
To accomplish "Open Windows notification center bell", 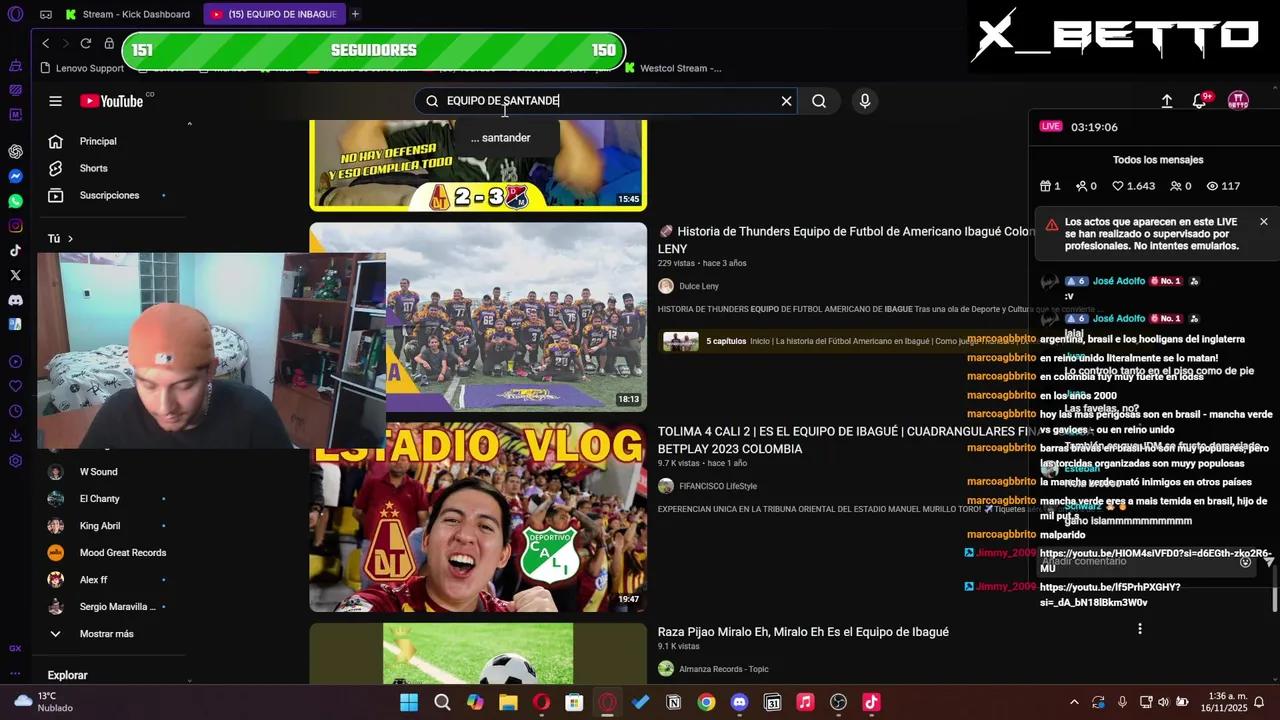I will click(1259, 702).
